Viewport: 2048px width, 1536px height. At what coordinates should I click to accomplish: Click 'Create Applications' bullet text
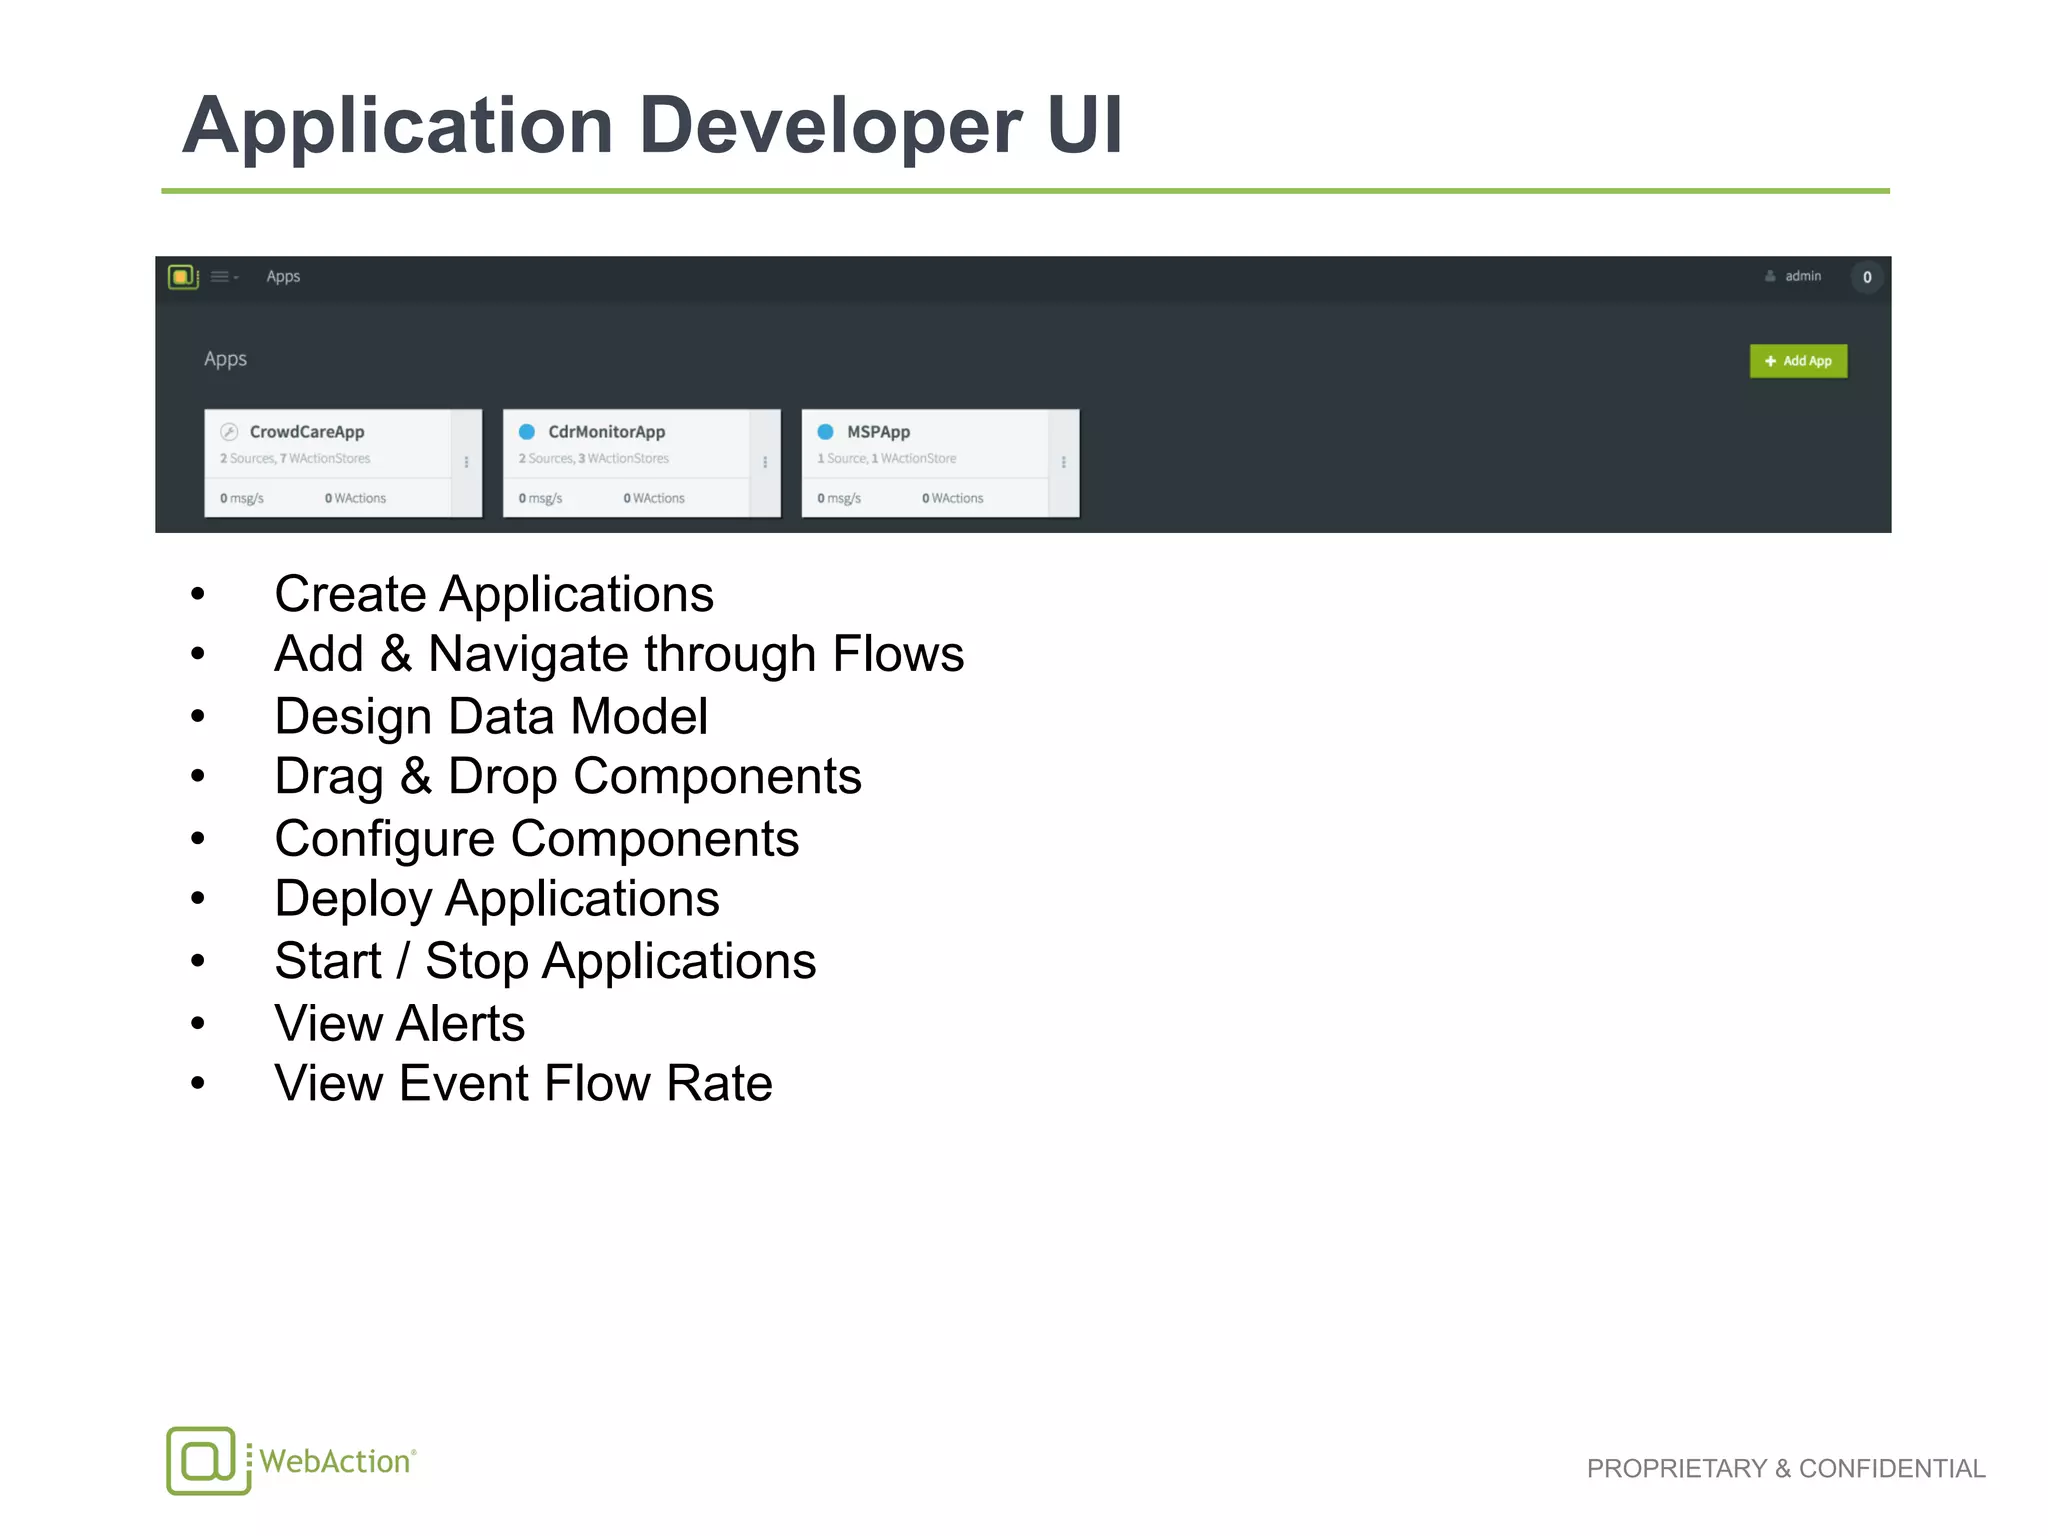pos(494,594)
